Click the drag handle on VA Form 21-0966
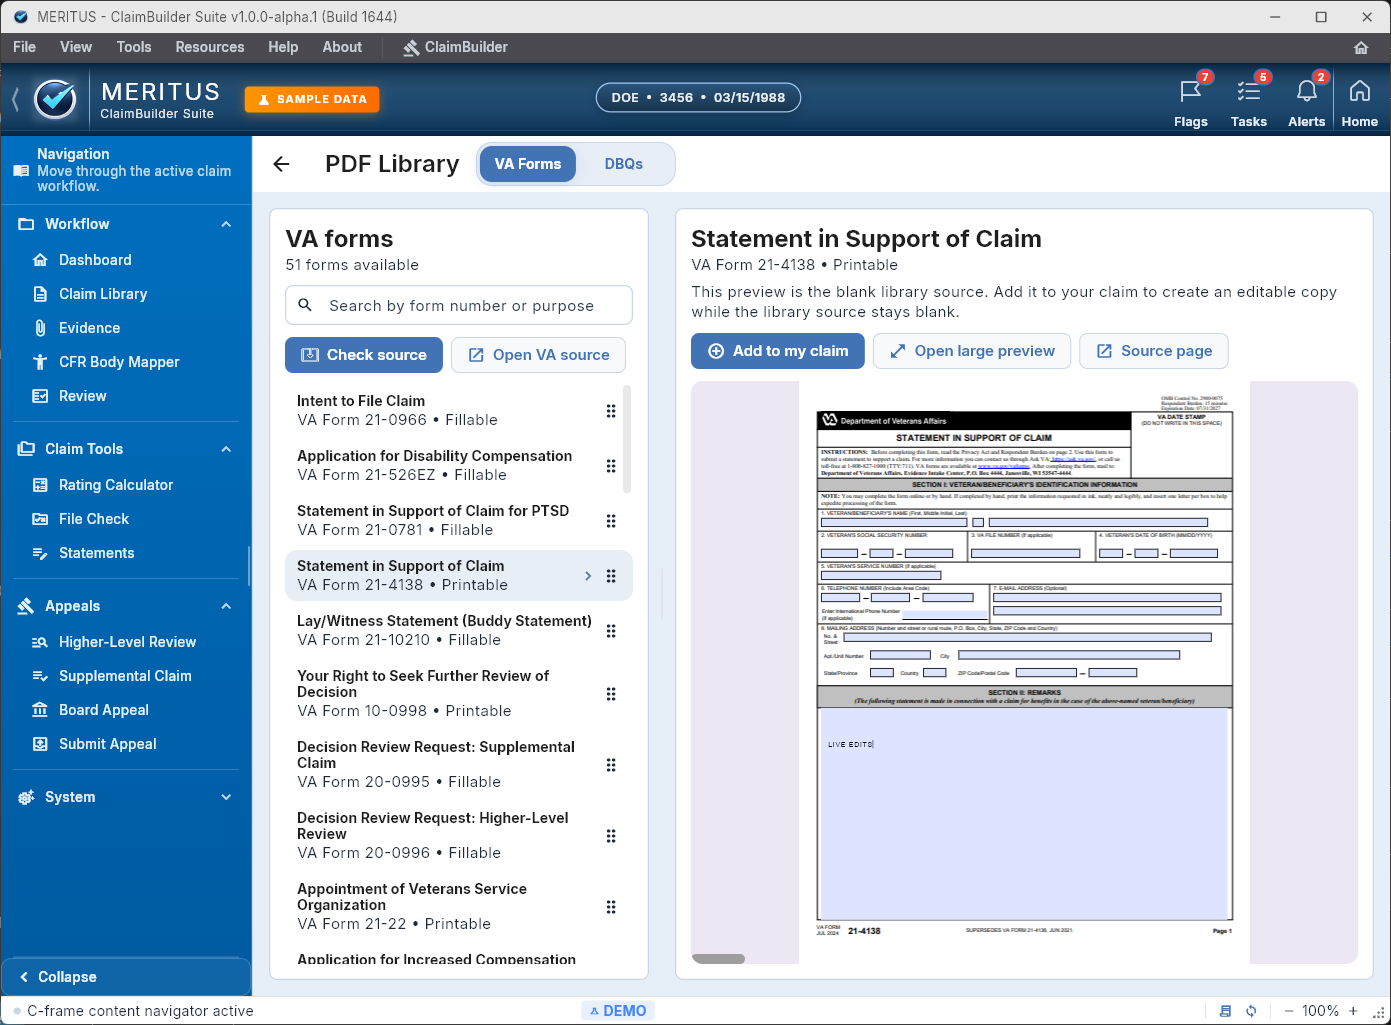1391x1025 pixels. [x=611, y=410]
